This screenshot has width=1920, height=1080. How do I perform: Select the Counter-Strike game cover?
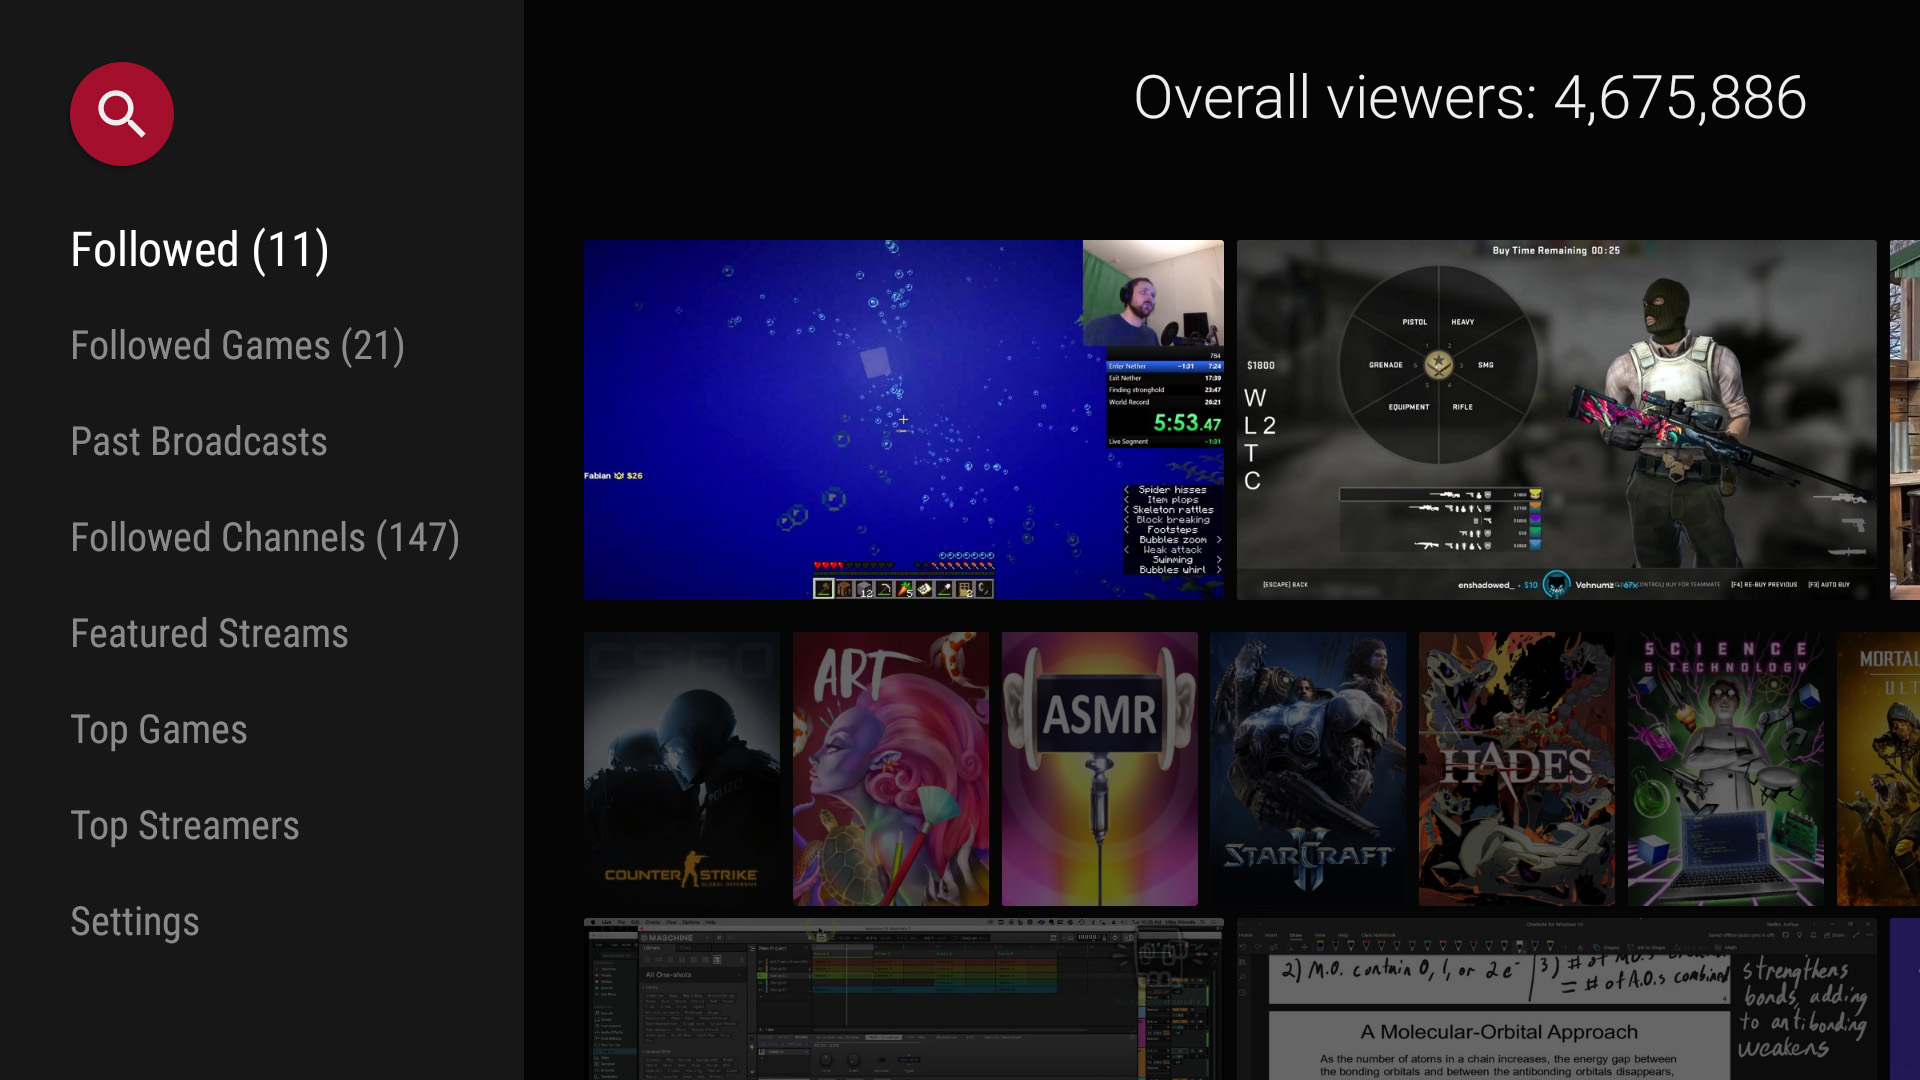[681, 768]
